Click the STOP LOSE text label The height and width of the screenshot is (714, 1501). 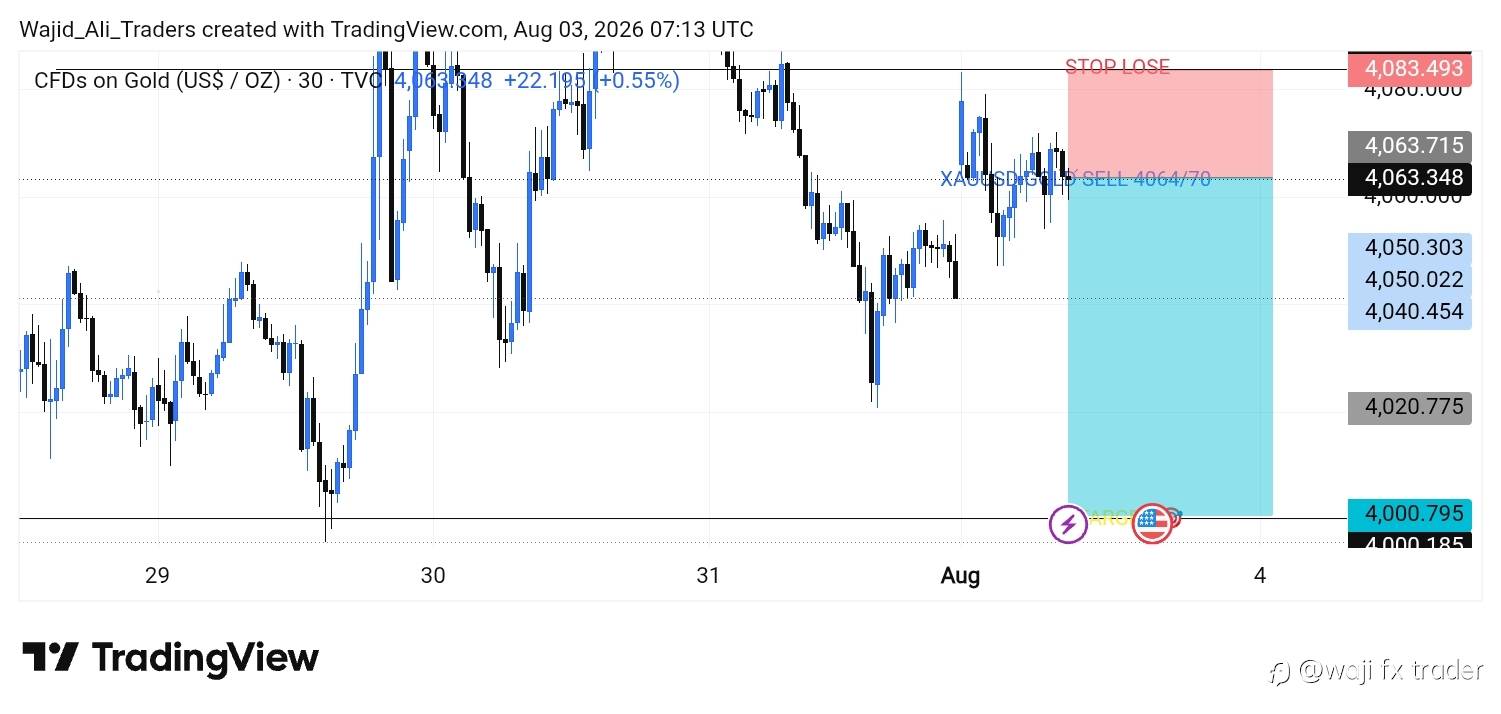click(1117, 67)
